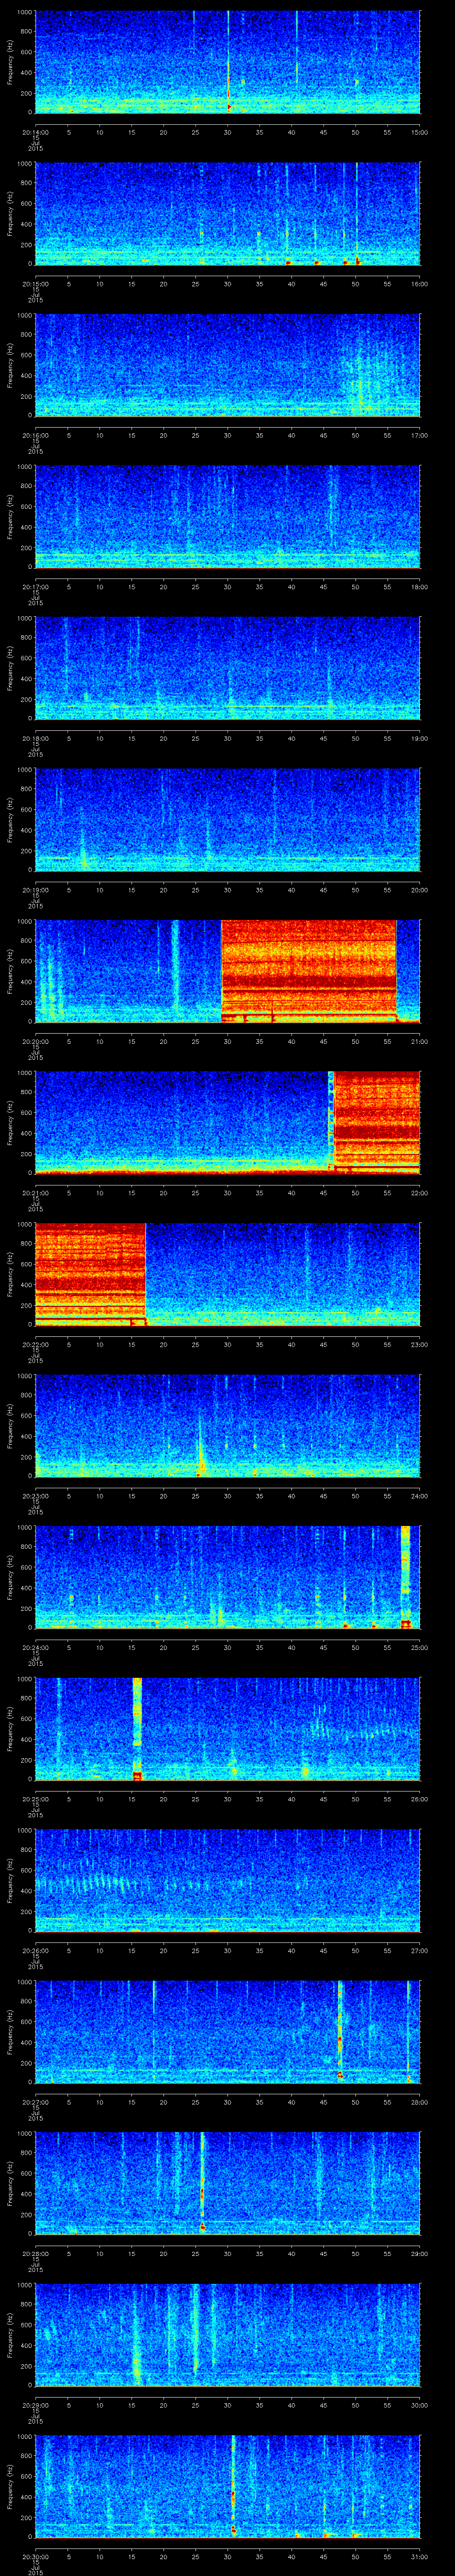Click the 1000 frequency tick of 20:14:00 panel
This screenshot has width=455, height=2576.
coord(25,13)
